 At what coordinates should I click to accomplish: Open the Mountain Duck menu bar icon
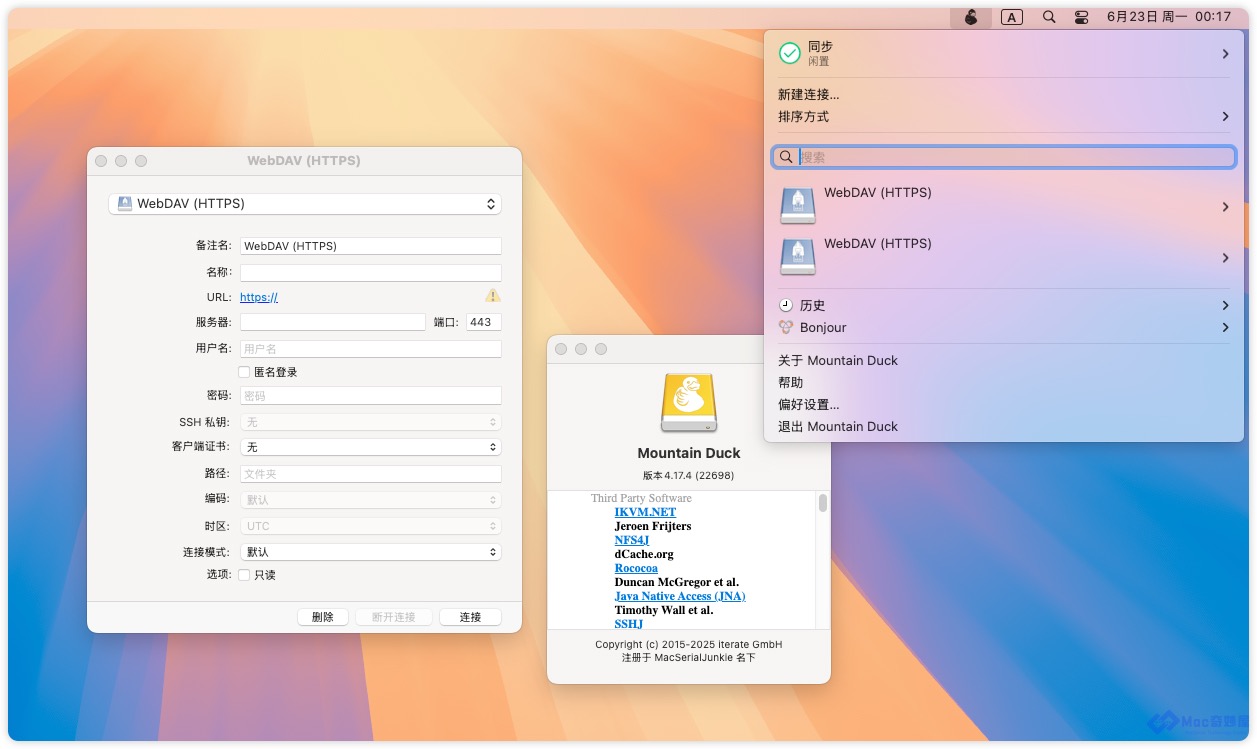click(970, 17)
